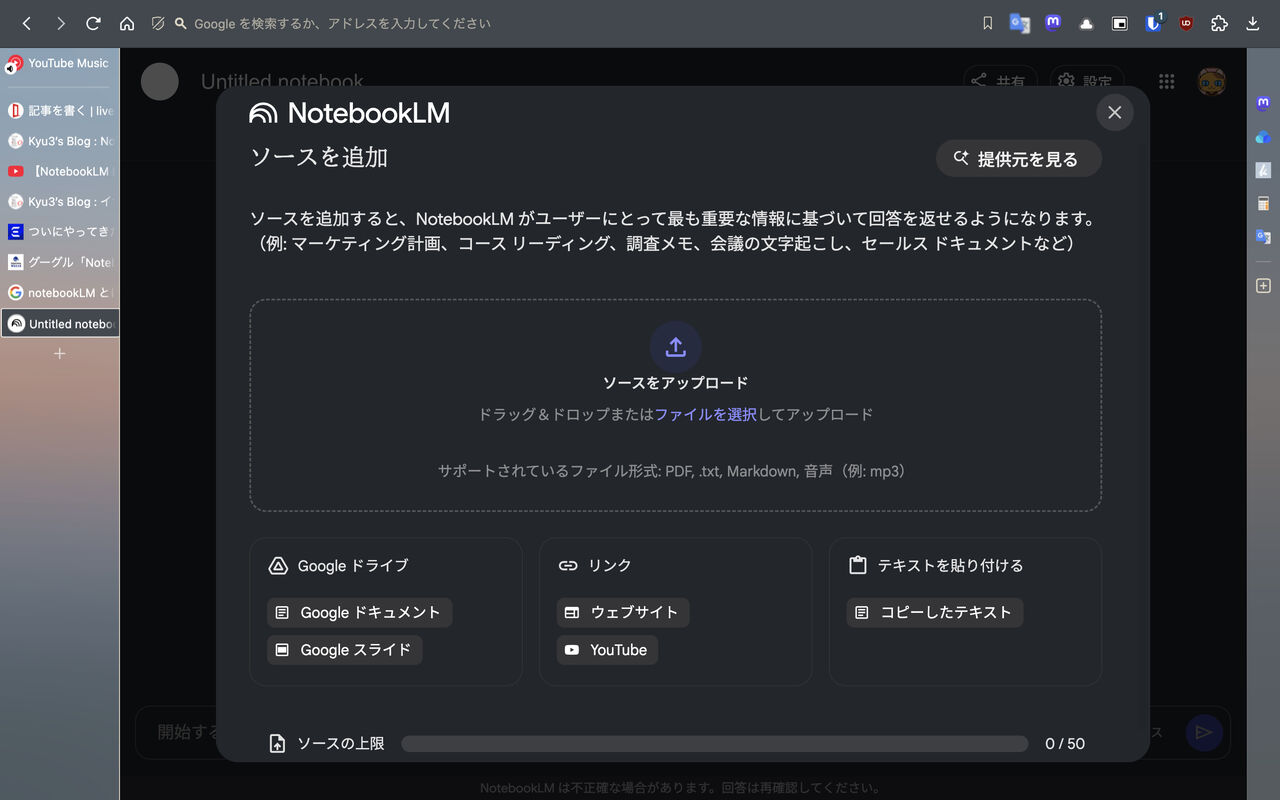The height and width of the screenshot is (800, 1280).
Task: Select the Untitled notebook tab
Action: coord(60,324)
